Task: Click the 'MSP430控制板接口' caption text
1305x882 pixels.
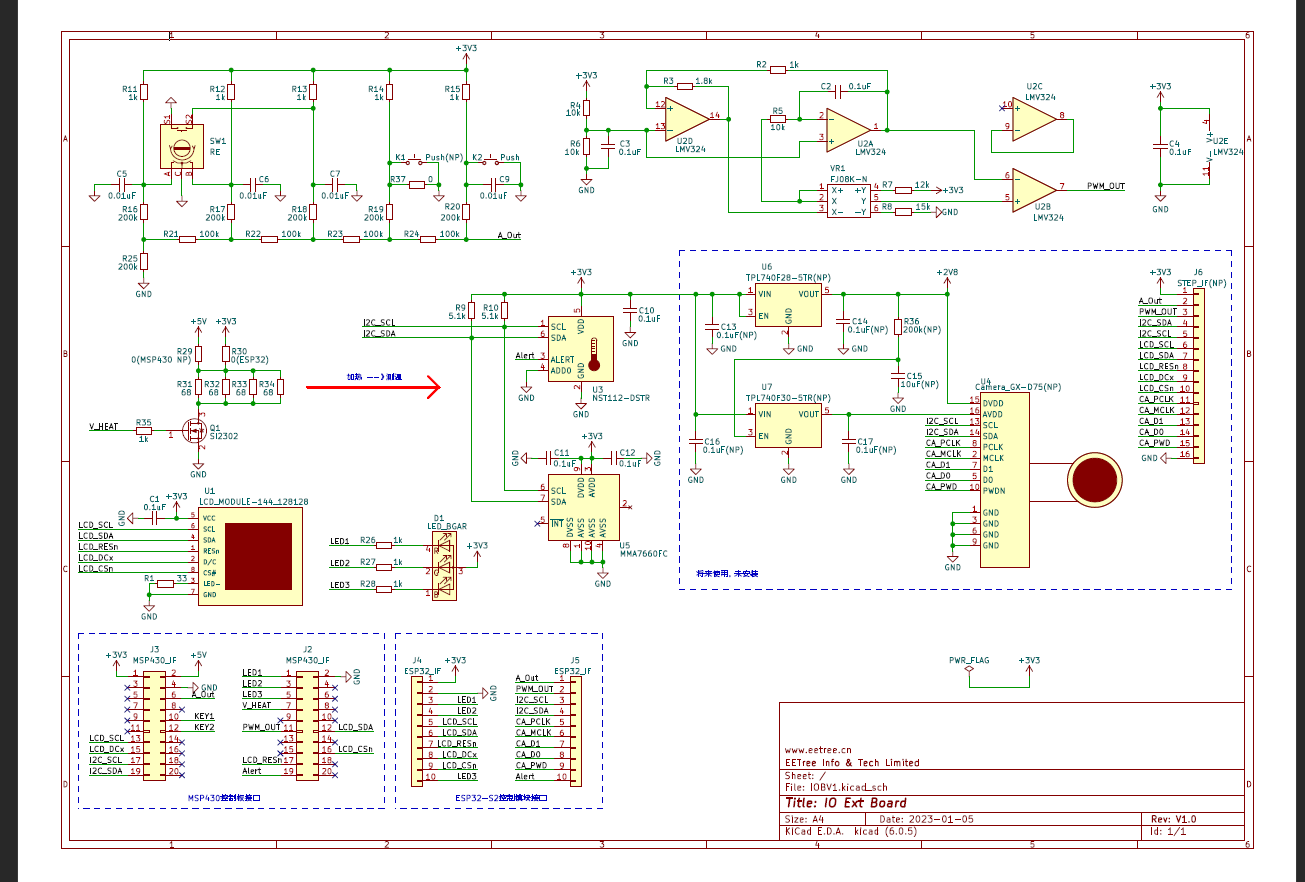Action: pos(224,798)
